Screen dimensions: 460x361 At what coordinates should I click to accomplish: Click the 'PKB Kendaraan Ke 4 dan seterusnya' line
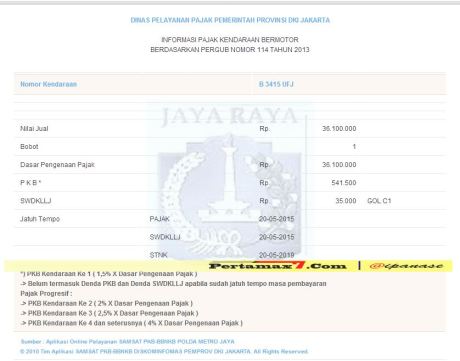(132, 323)
